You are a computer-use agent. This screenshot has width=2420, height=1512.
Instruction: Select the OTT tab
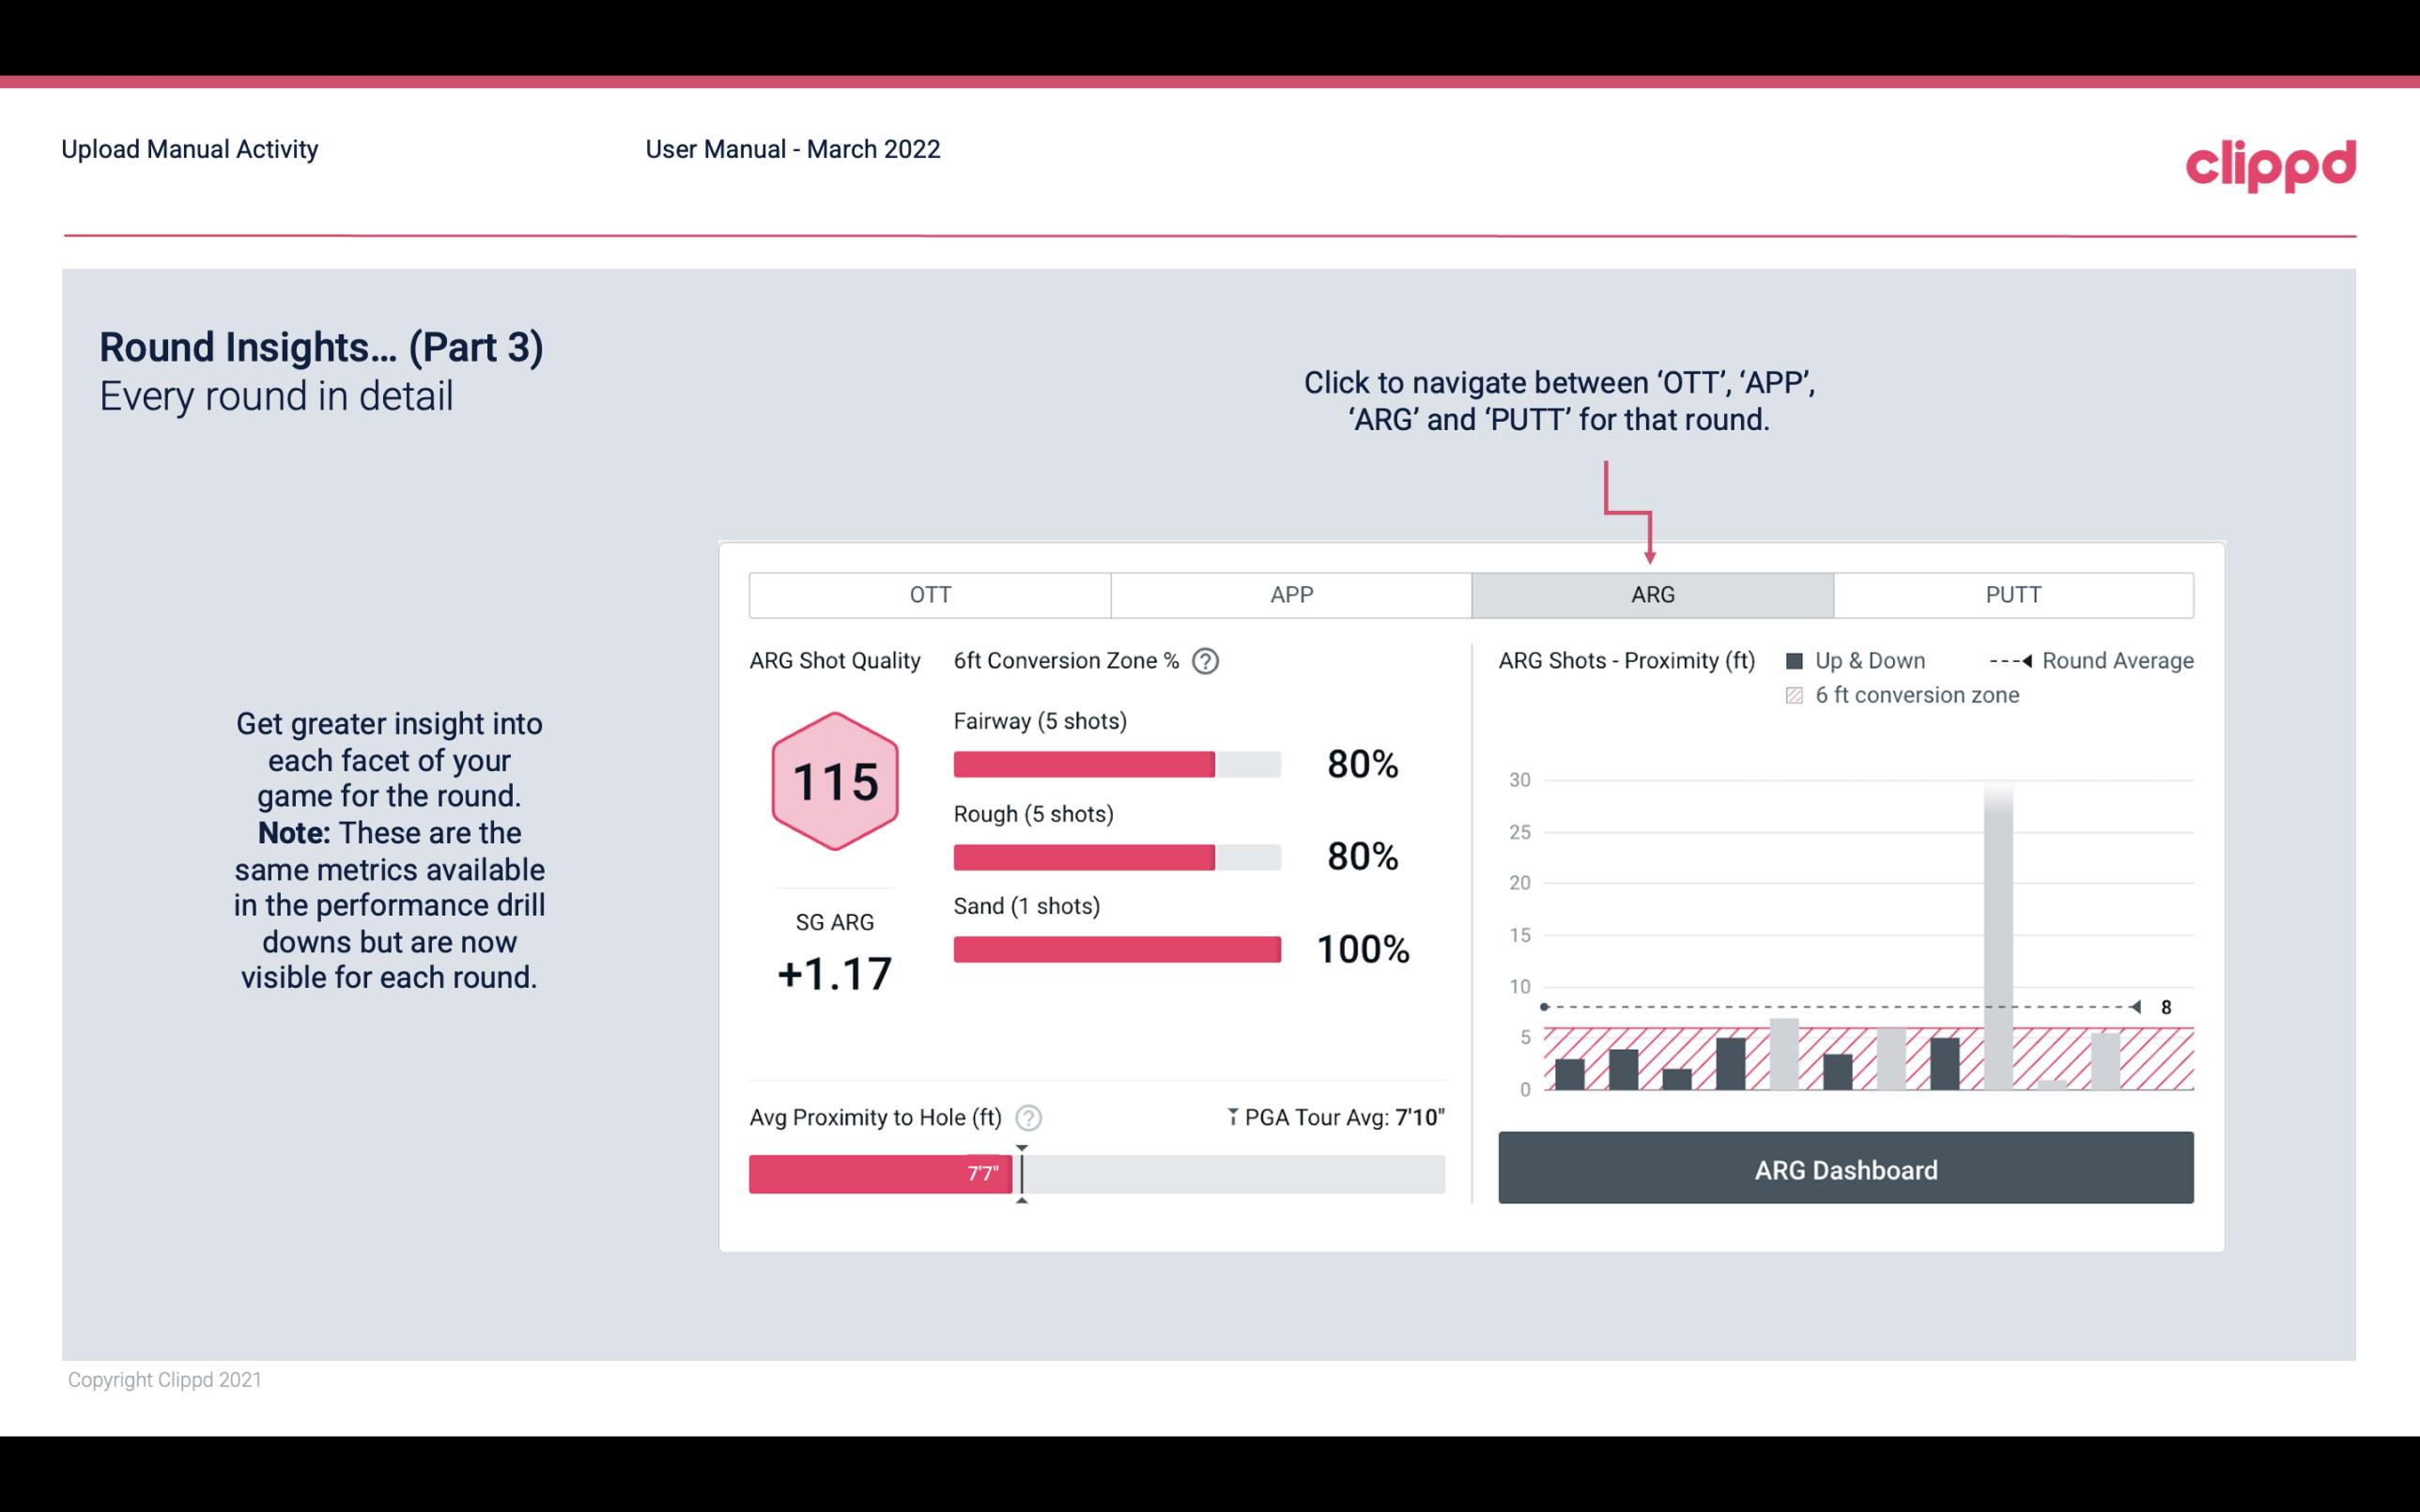click(930, 594)
